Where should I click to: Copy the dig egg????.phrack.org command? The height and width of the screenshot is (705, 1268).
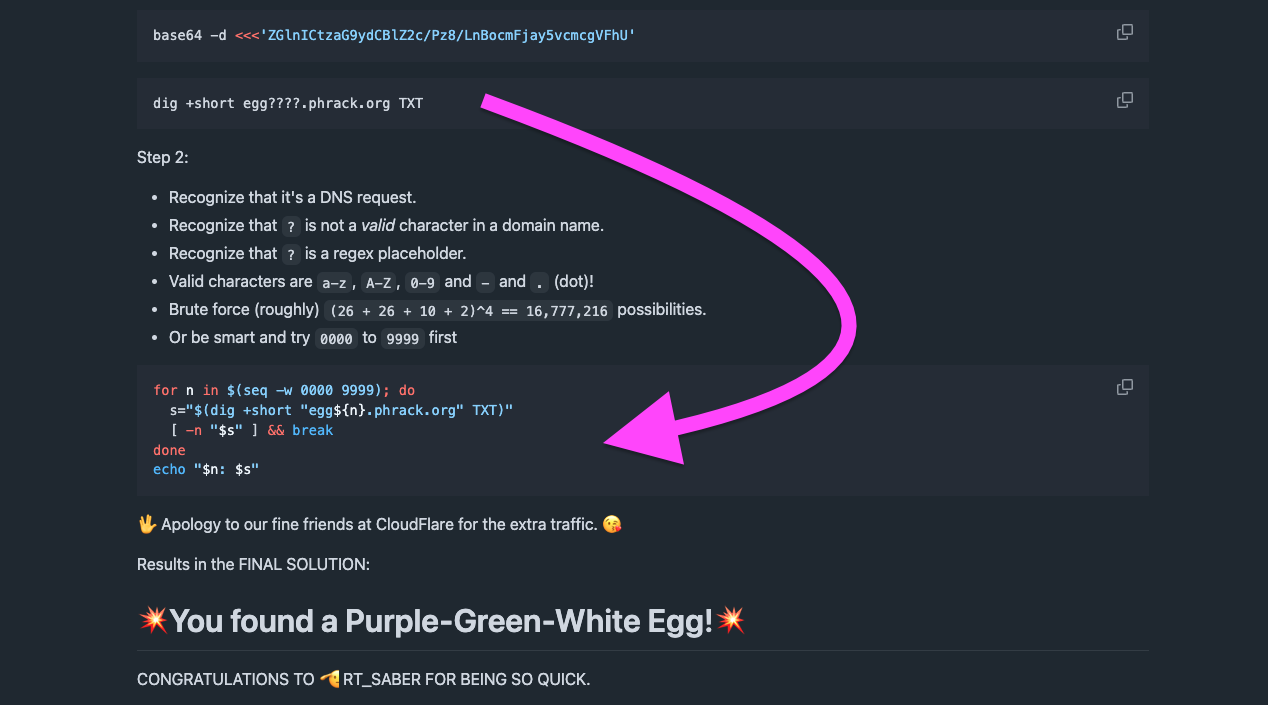point(1125,100)
